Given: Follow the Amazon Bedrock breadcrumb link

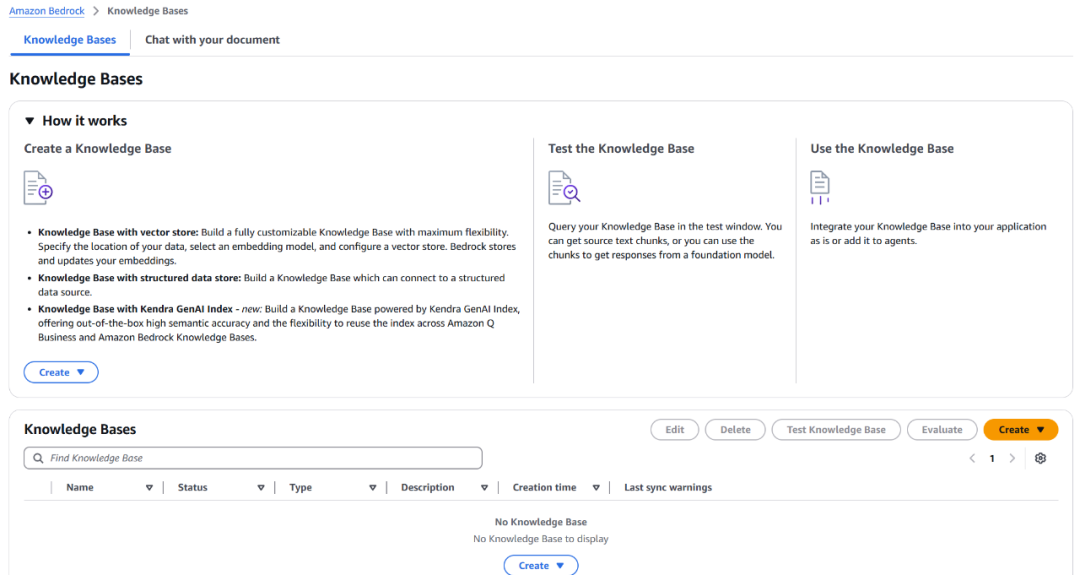Looking at the screenshot, I should [47, 11].
